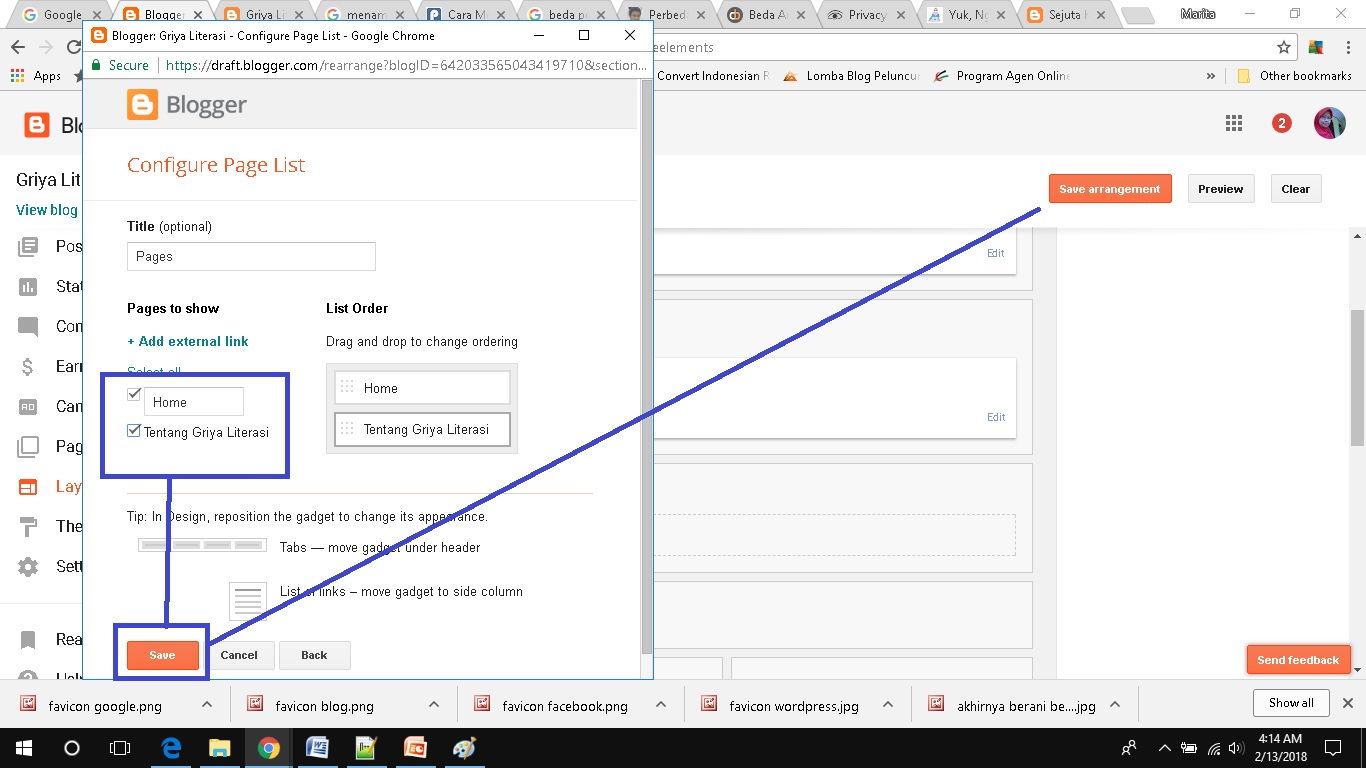Viewport: 1366px width, 768px height.
Task: Launch Chrome from the Windows taskbar
Action: 268,747
